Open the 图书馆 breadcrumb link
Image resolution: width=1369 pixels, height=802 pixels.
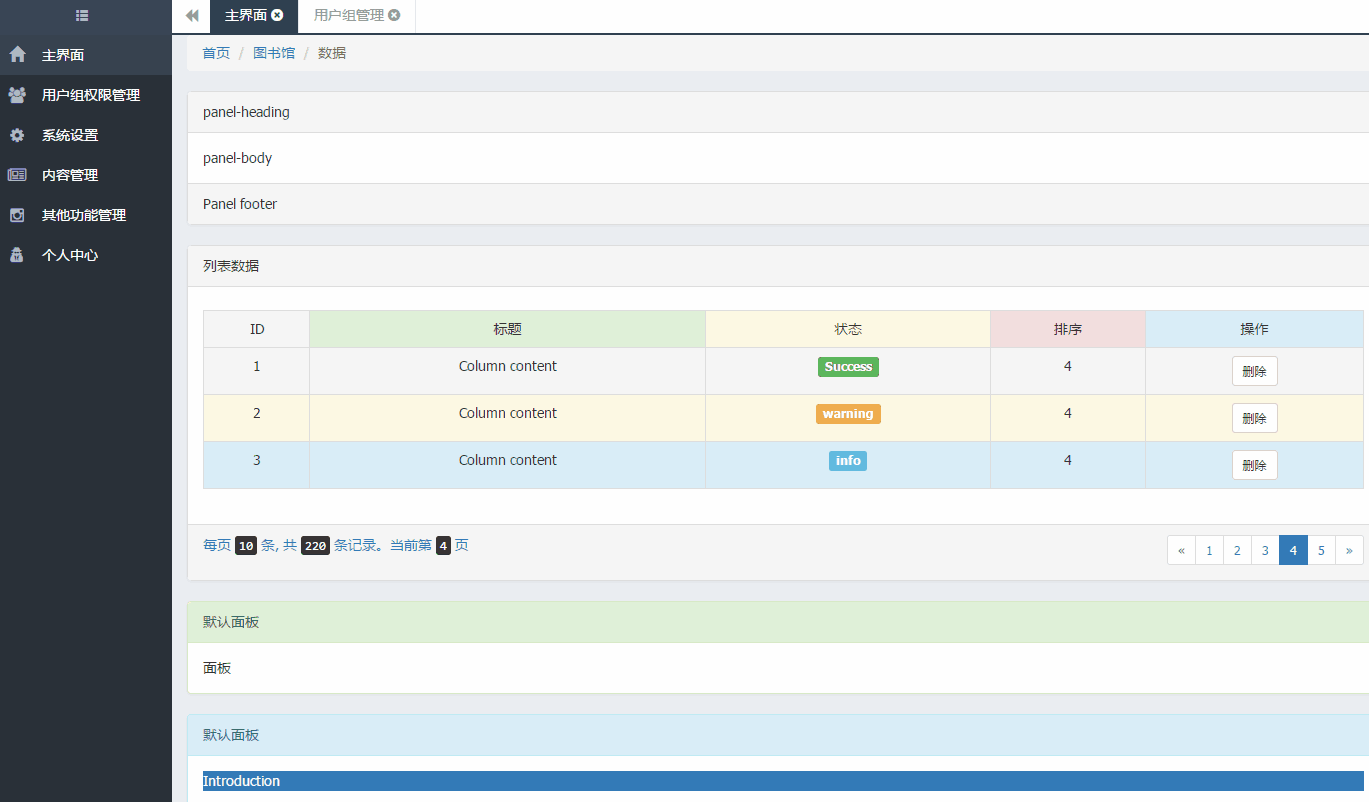pos(274,53)
